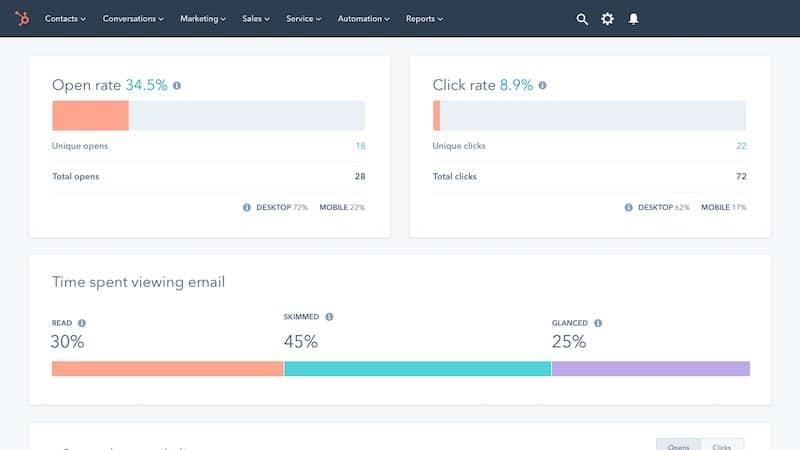
Task: Click the info icon next to SKIMMED
Action: click(x=329, y=317)
